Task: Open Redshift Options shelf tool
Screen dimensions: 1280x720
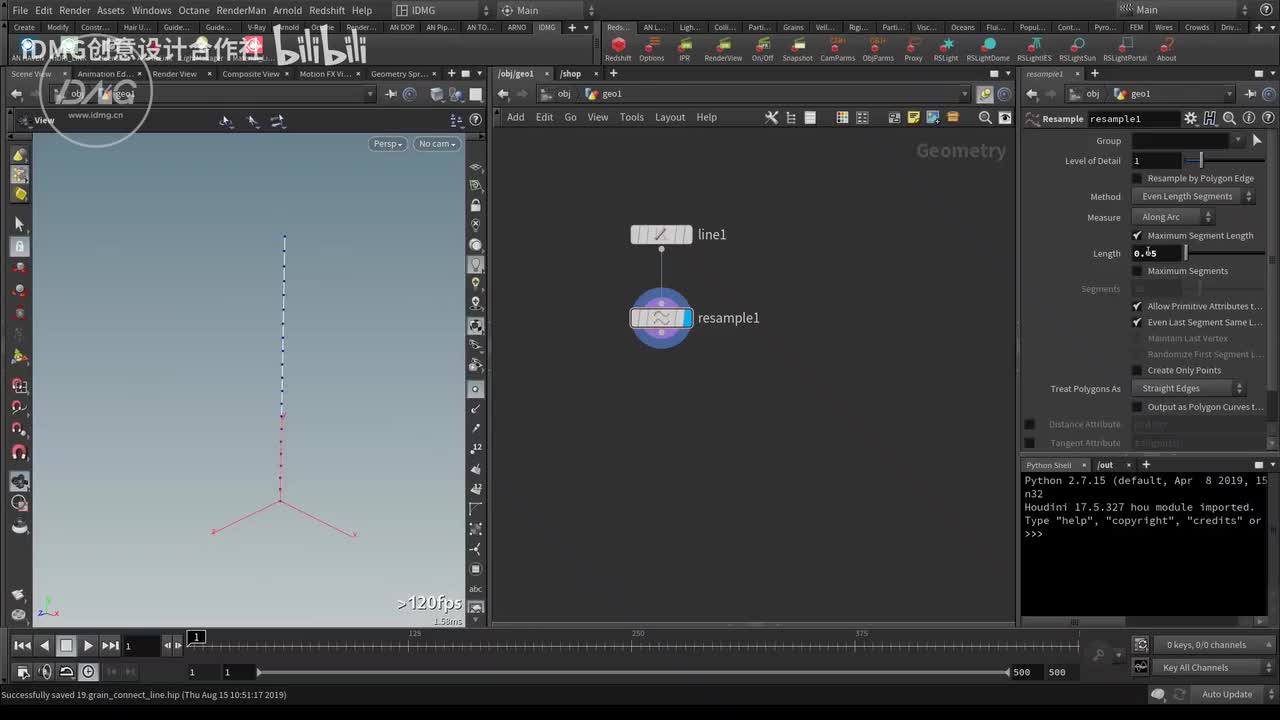Action: point(651,50)
